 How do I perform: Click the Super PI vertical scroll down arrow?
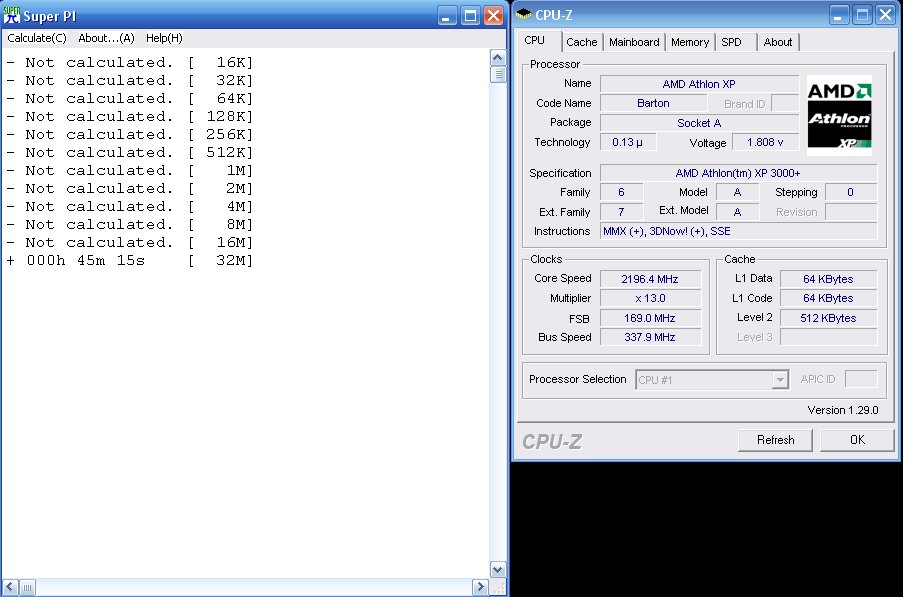click(498, 569)
